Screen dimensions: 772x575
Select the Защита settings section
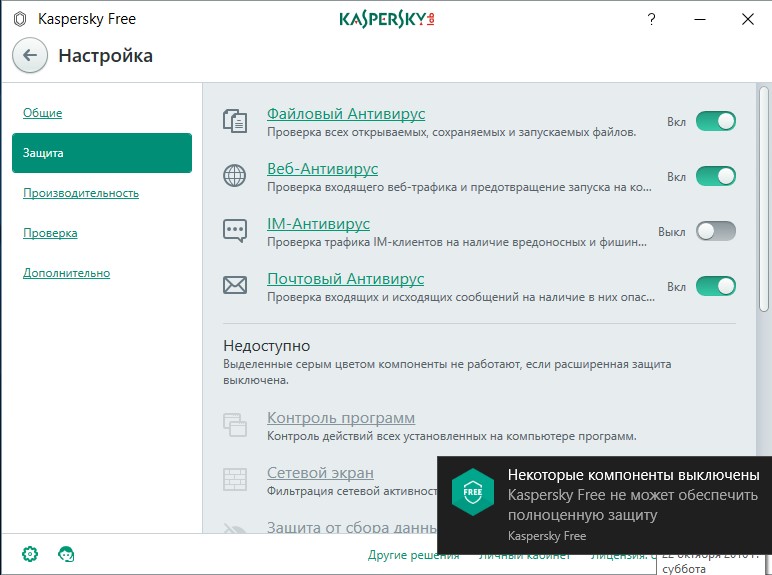(x=102, y=153)
